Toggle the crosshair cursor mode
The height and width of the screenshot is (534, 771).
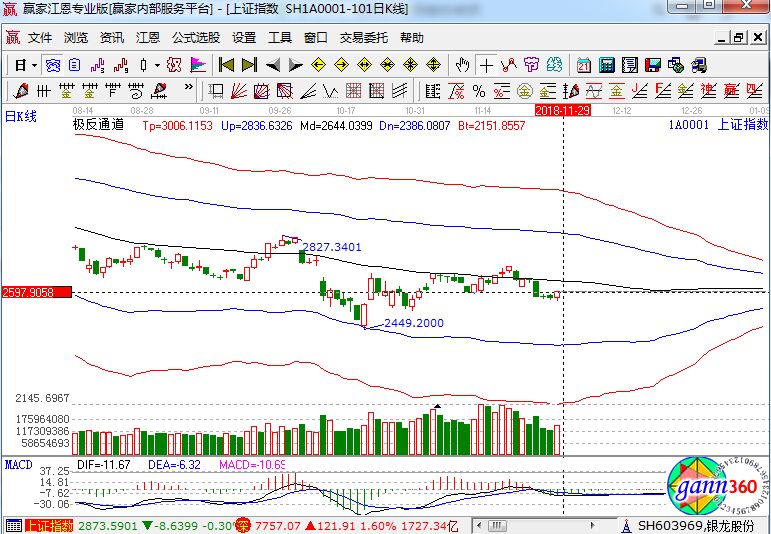click(x=486, y=65)
